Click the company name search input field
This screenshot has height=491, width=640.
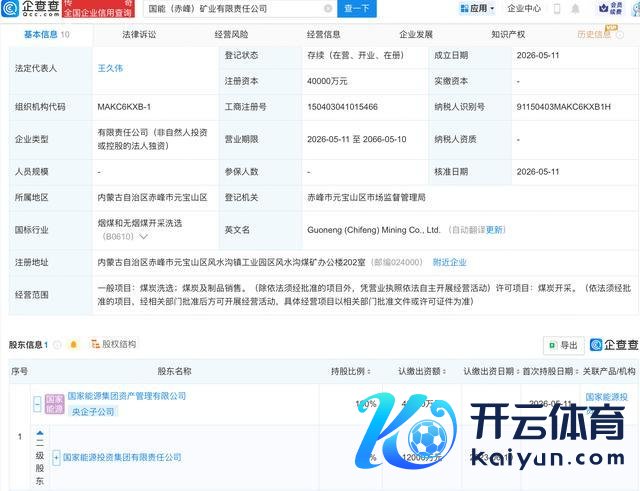[235, 8]
